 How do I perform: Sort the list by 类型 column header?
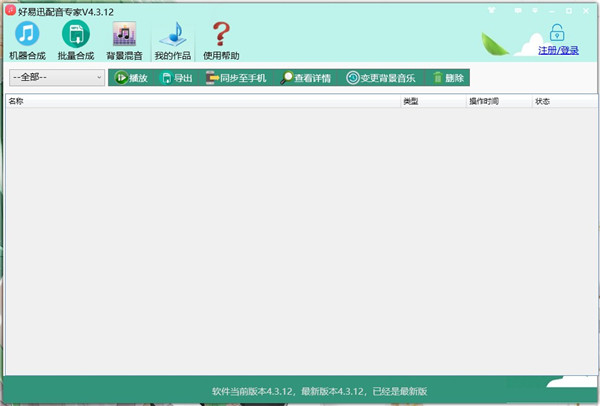432,101
